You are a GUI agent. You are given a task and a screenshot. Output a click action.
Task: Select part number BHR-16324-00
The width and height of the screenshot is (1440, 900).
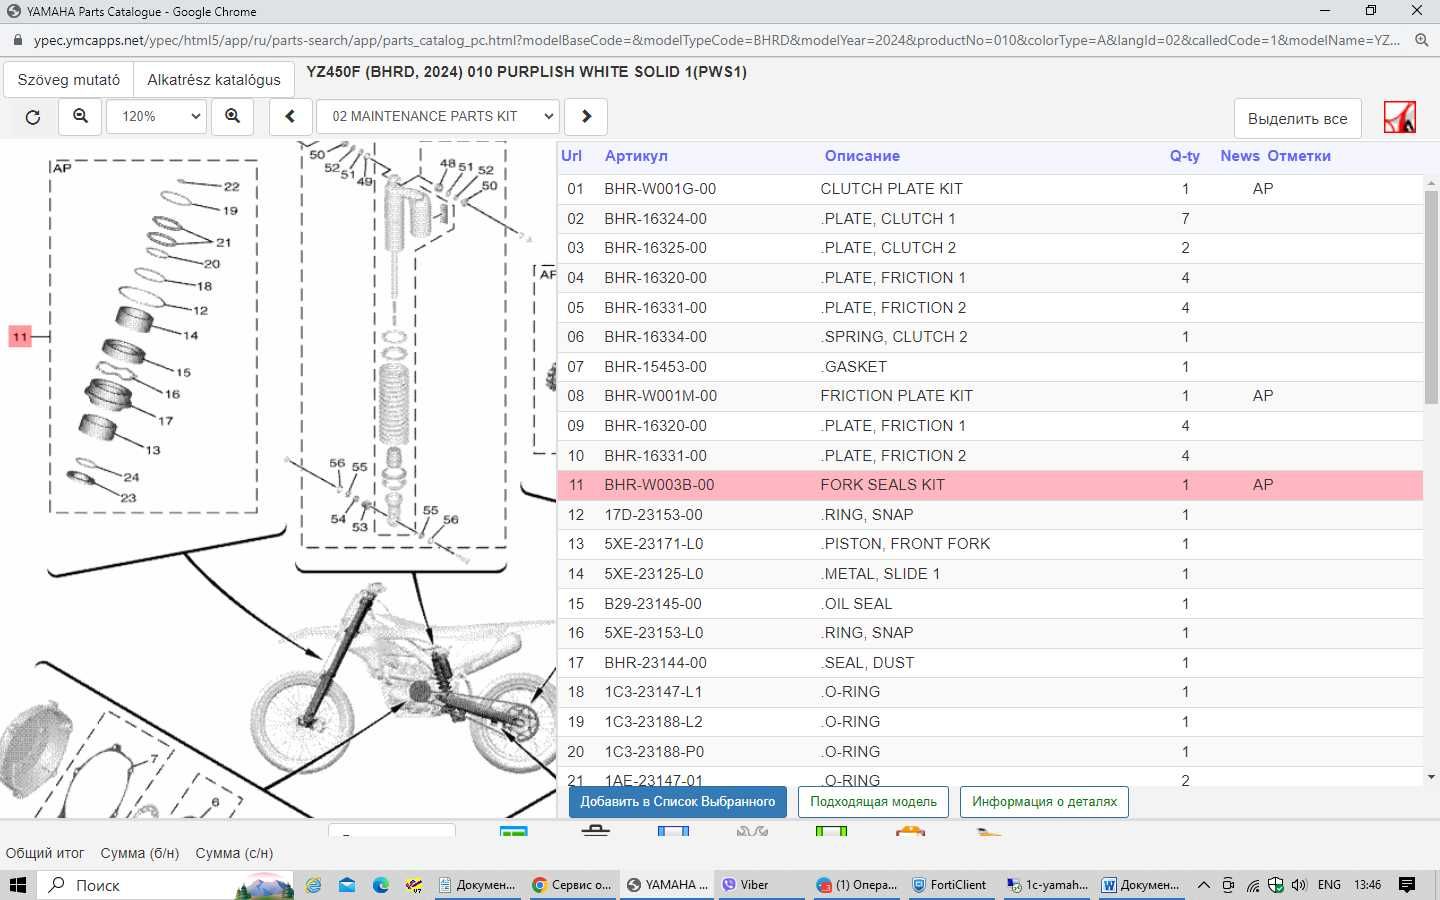coord(655,219)
